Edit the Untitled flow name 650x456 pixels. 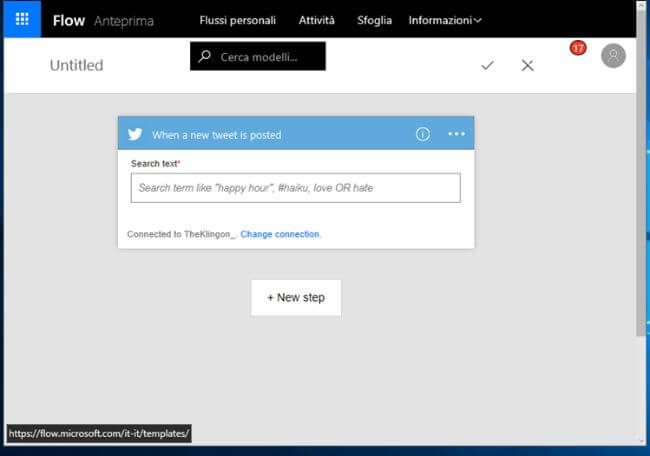coord(77,65)
